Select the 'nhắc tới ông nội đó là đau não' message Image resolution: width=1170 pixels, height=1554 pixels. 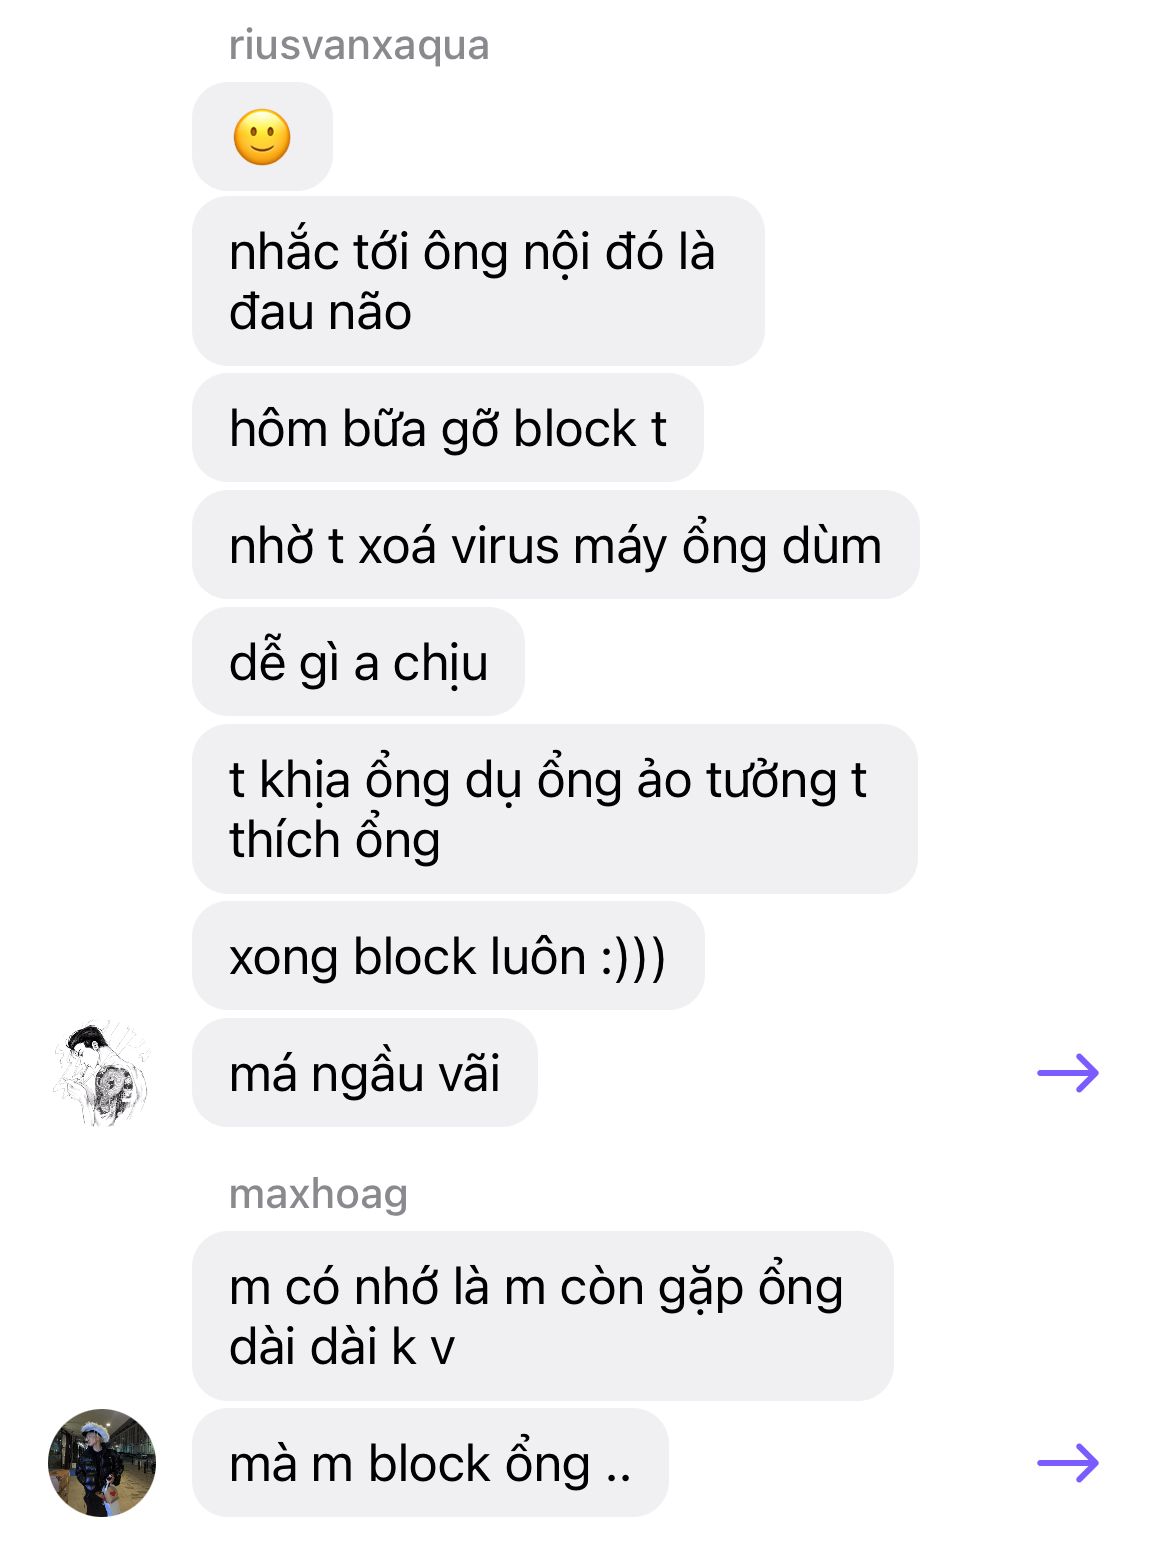(x=478, y=281)
